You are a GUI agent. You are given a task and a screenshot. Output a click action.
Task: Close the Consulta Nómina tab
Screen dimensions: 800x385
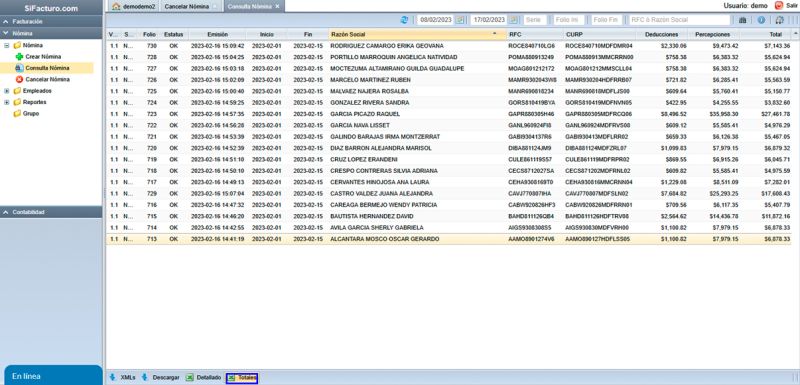278,6
